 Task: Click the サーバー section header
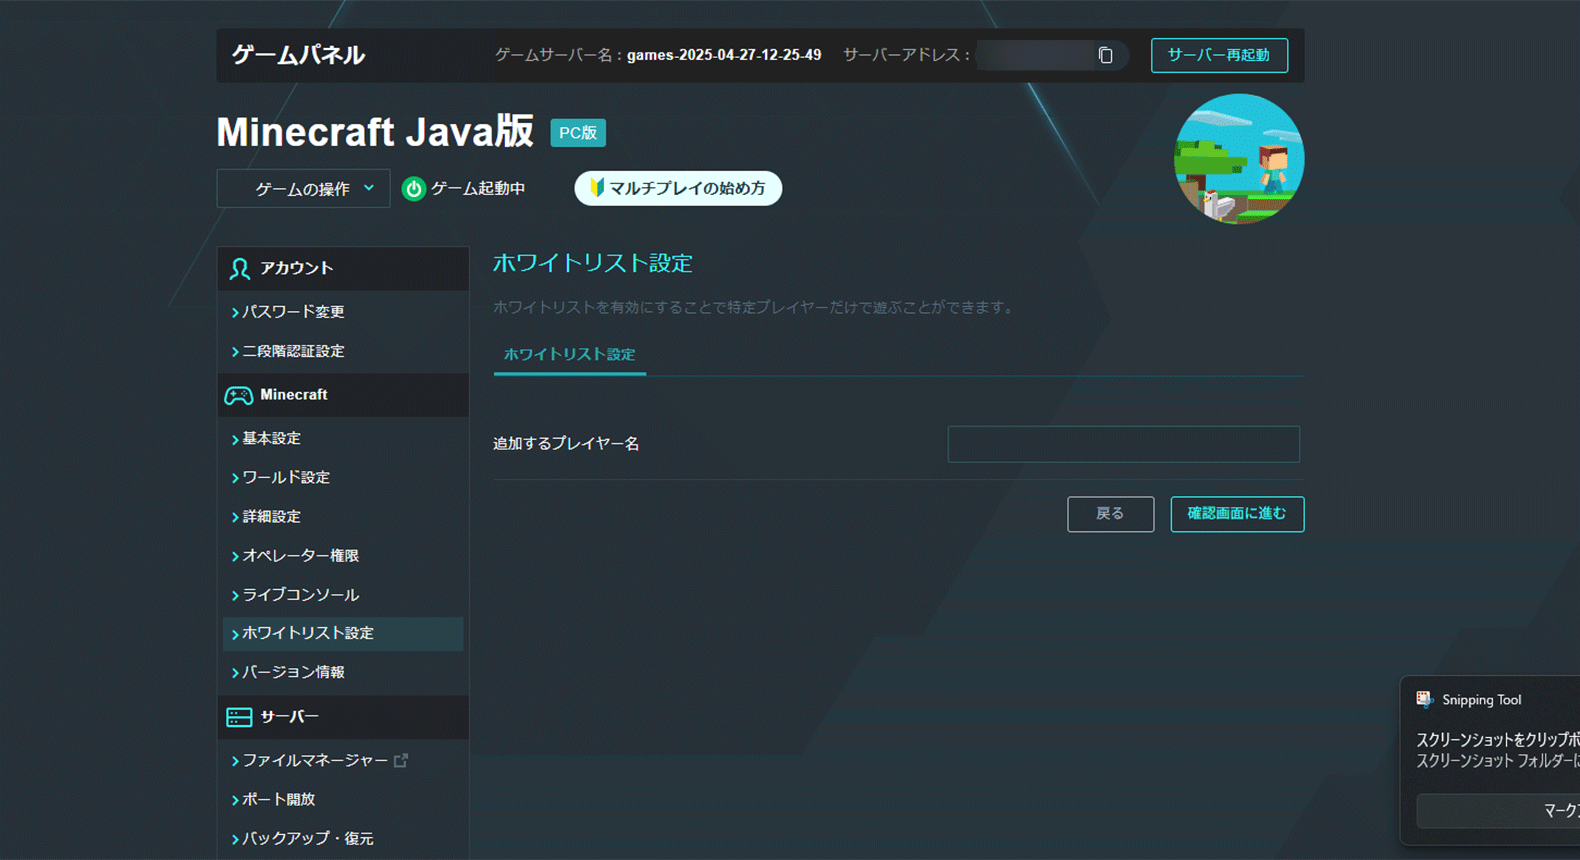(x=343, y=717)
